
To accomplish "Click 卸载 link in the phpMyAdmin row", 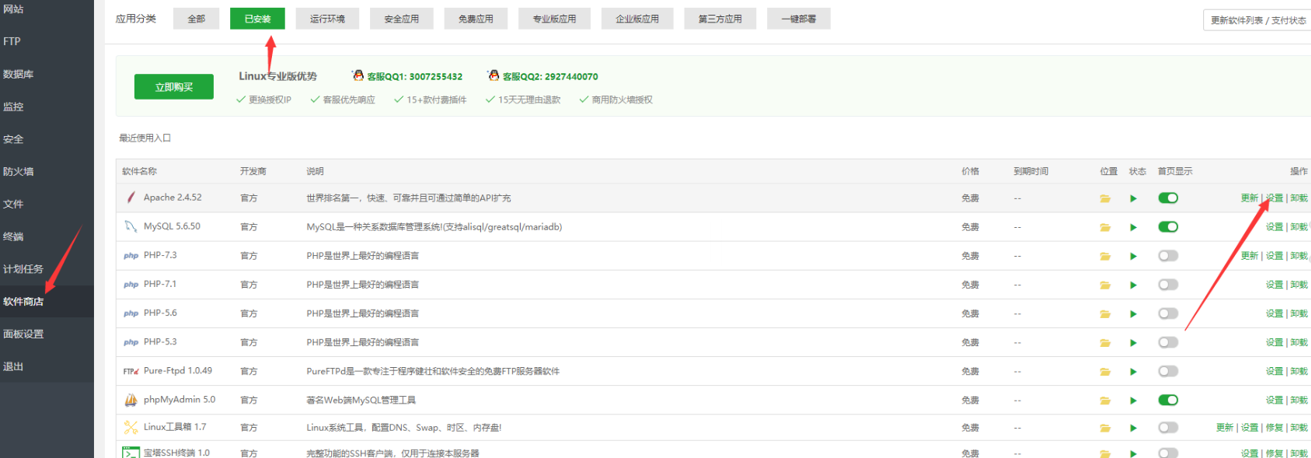I will pos(1299,400).
